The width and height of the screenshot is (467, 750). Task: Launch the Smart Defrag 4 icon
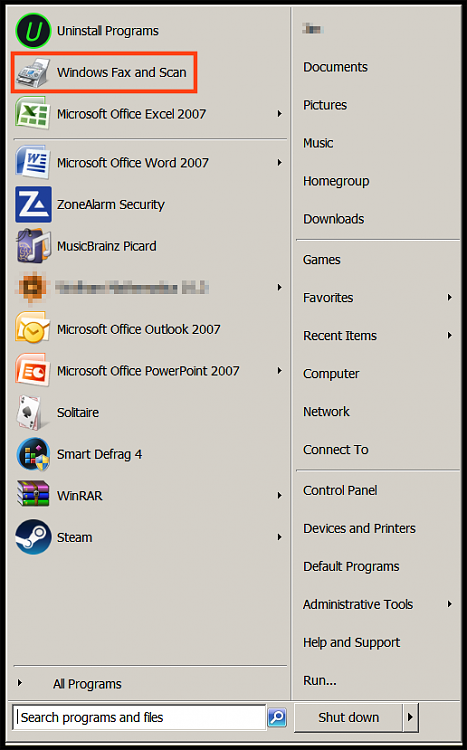pos(33,454)
